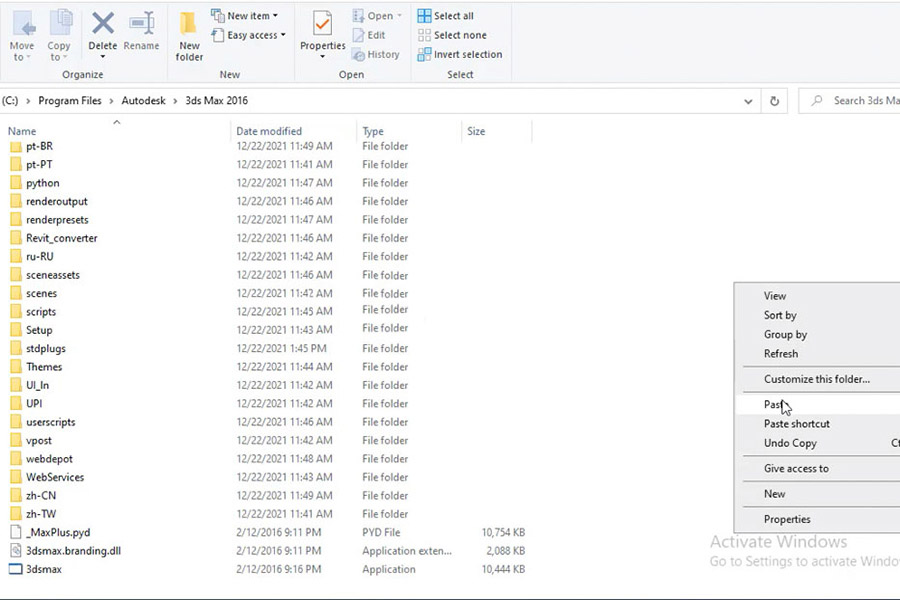
Task: Select the pt-PT folder icon
Action: click(x=16, y=165)
